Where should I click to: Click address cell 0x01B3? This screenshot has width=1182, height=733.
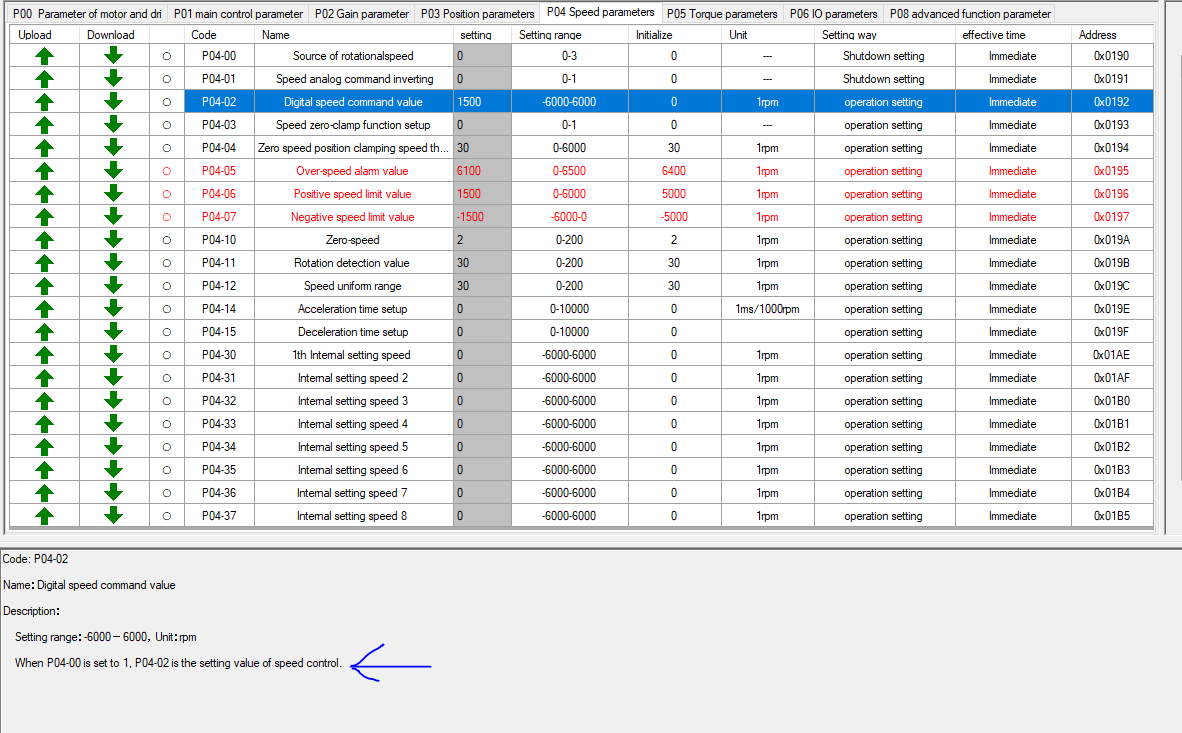point(1112,470)
